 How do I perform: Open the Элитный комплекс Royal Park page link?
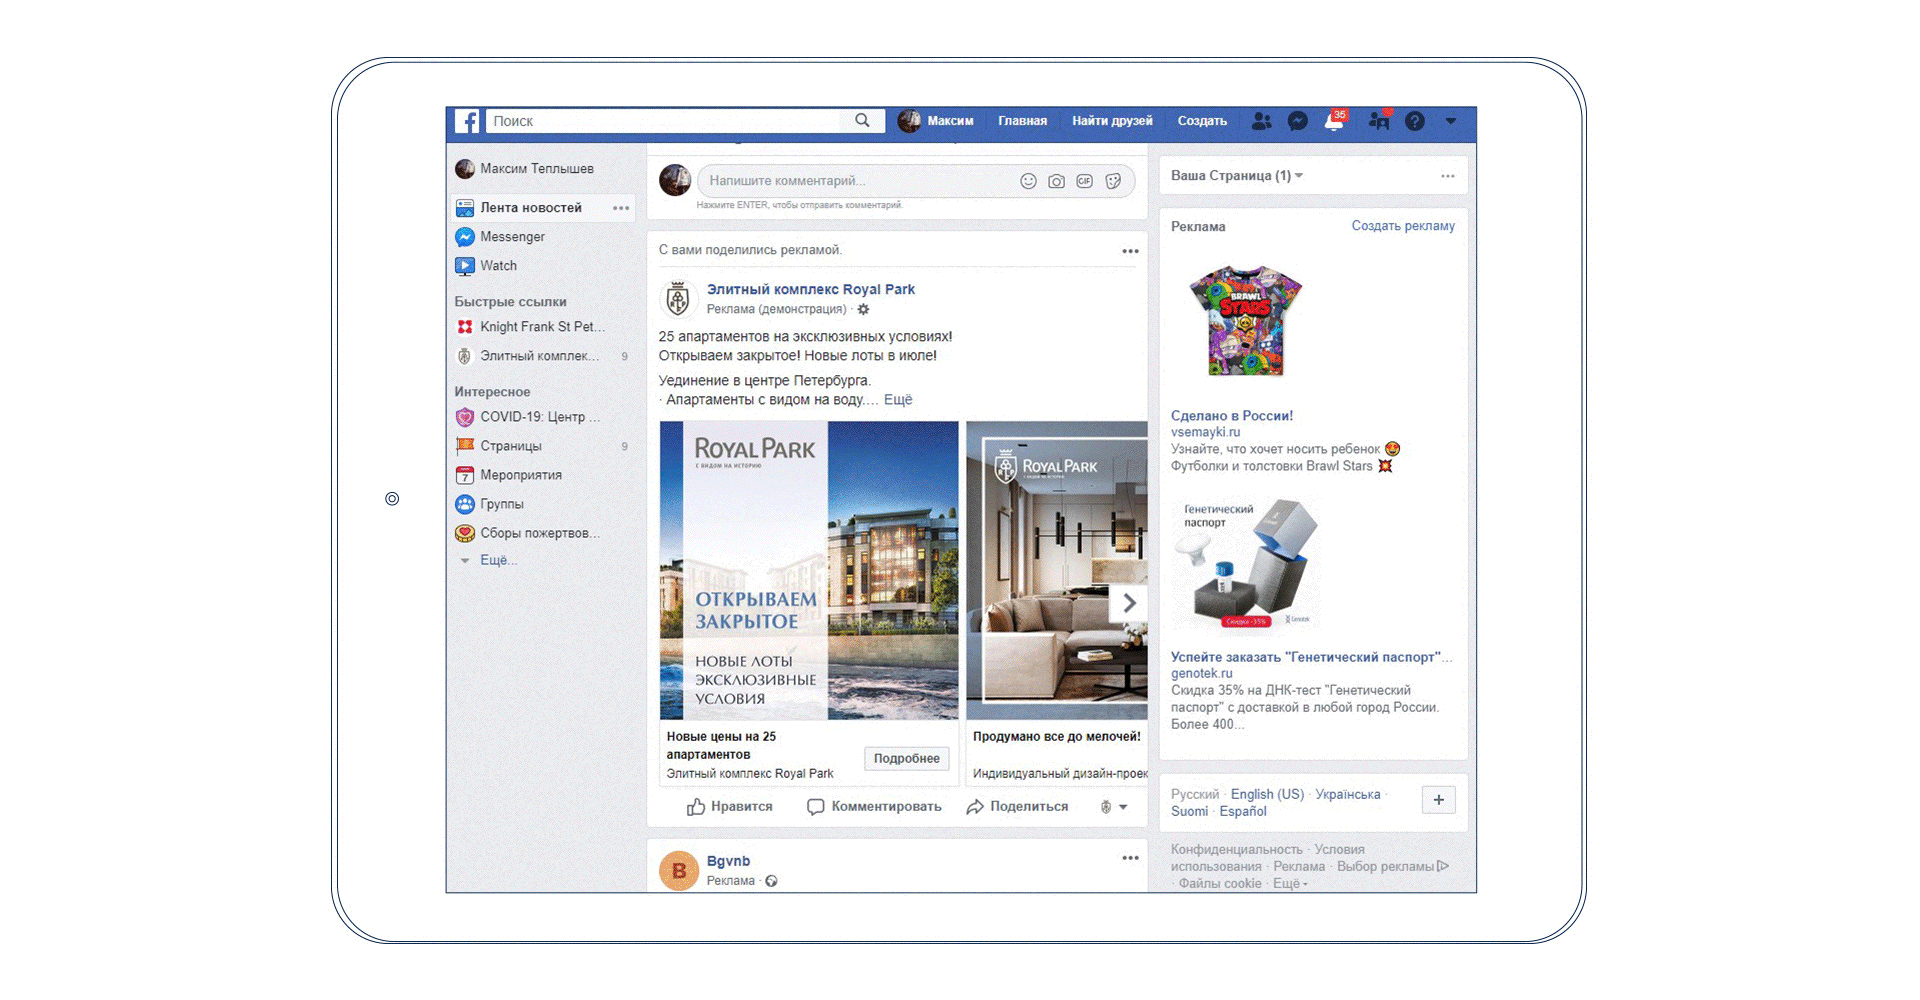click(x=811, y=289)
